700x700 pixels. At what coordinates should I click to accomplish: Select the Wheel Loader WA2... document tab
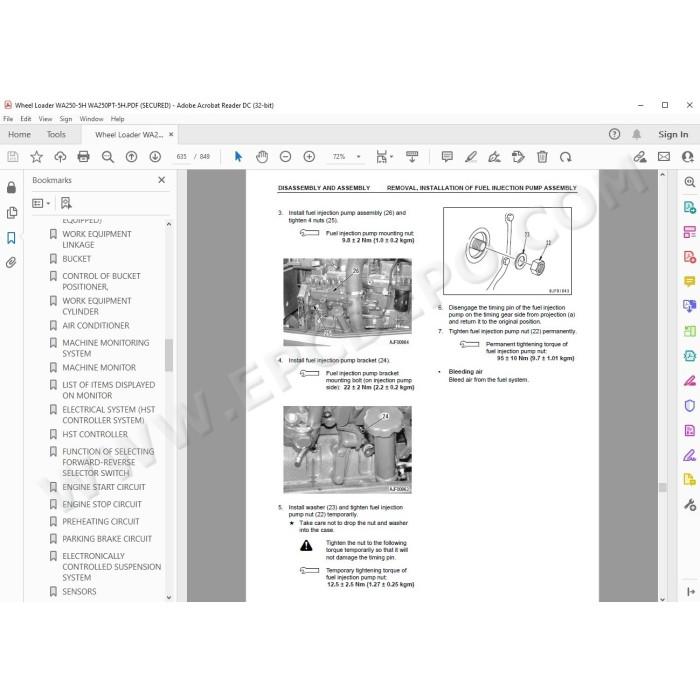pos(129,134)
